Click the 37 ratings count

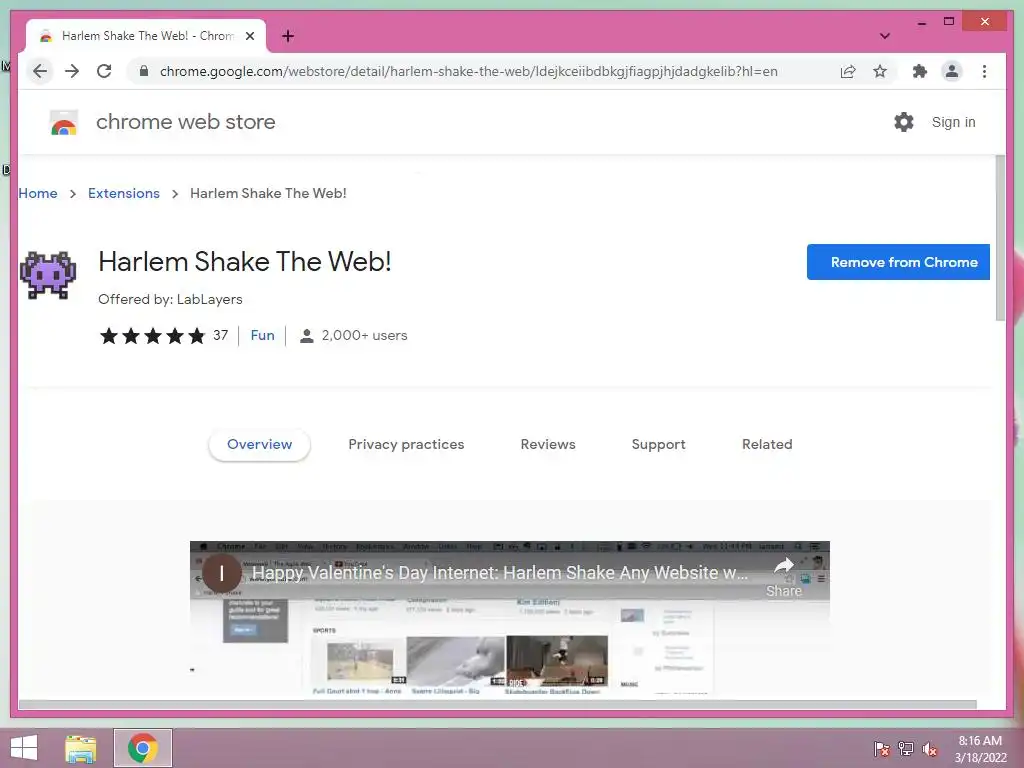pos(221,336)
